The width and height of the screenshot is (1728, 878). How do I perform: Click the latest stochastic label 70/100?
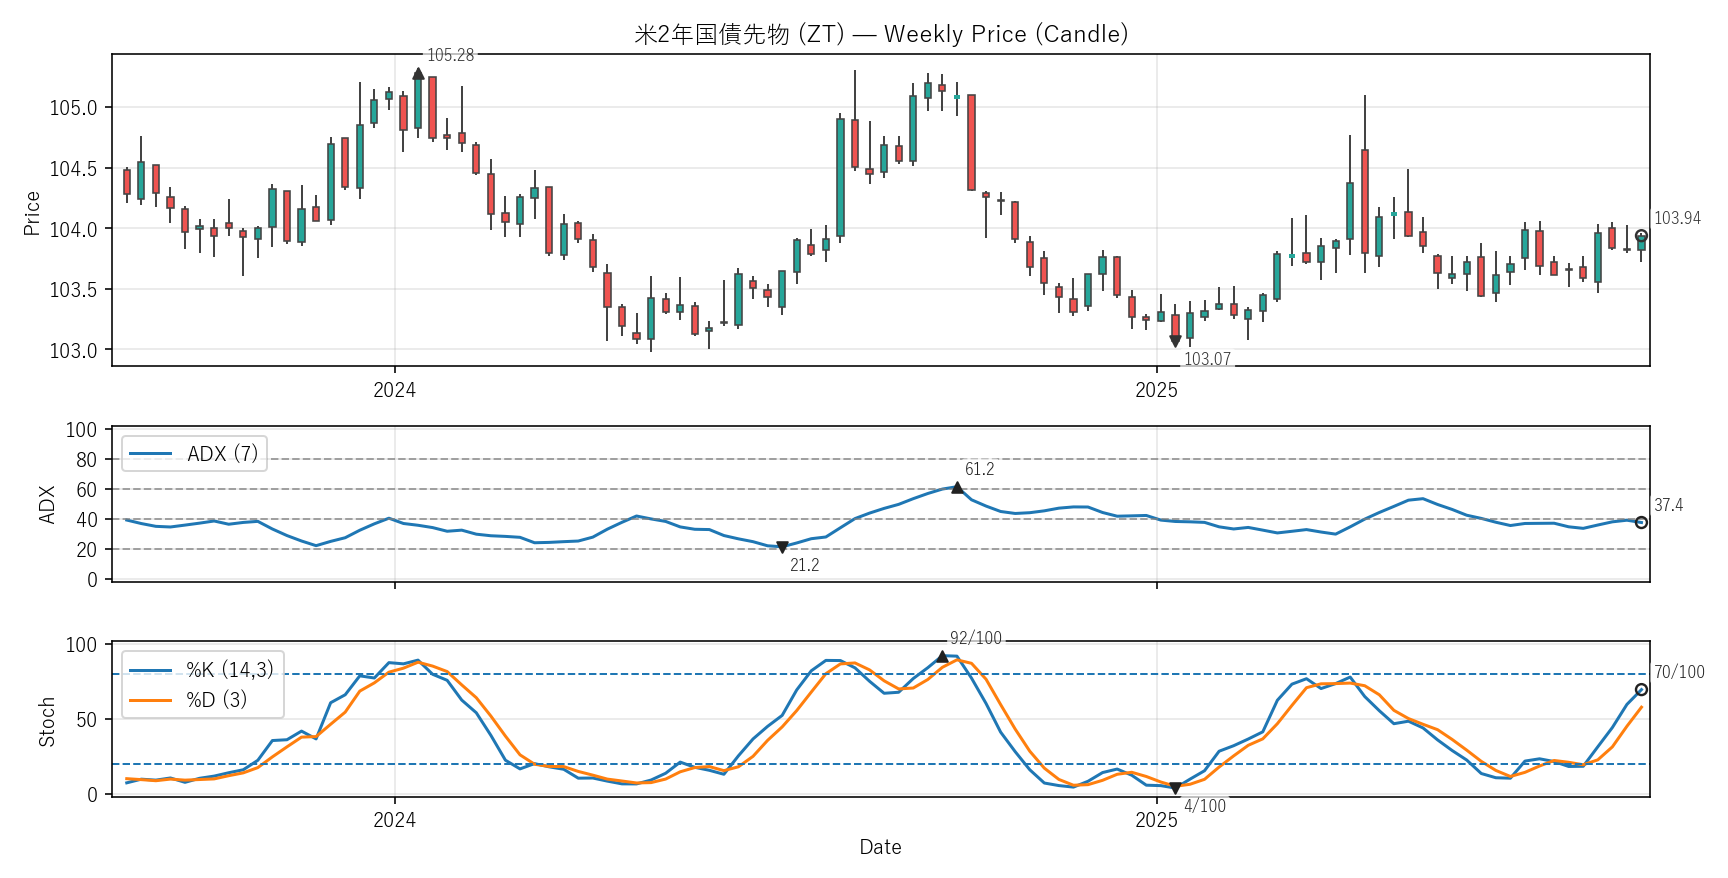[1679, 672]
